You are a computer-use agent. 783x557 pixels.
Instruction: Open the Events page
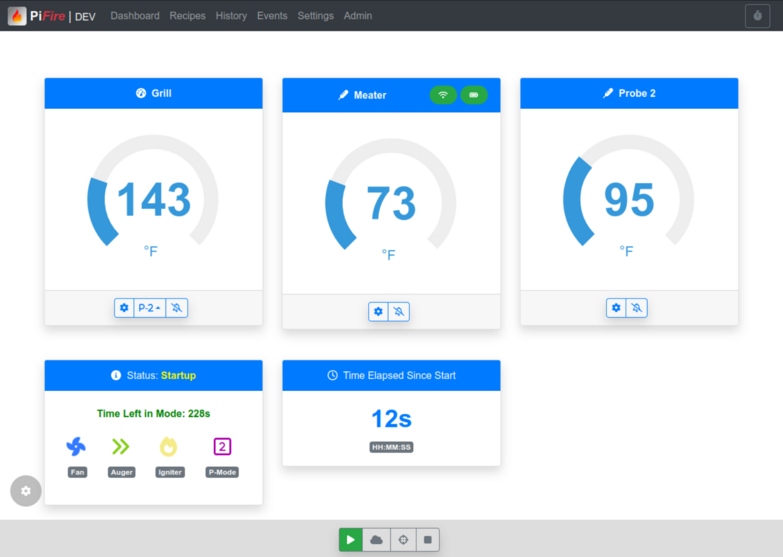pyautogui.click(x=272, y=16)
